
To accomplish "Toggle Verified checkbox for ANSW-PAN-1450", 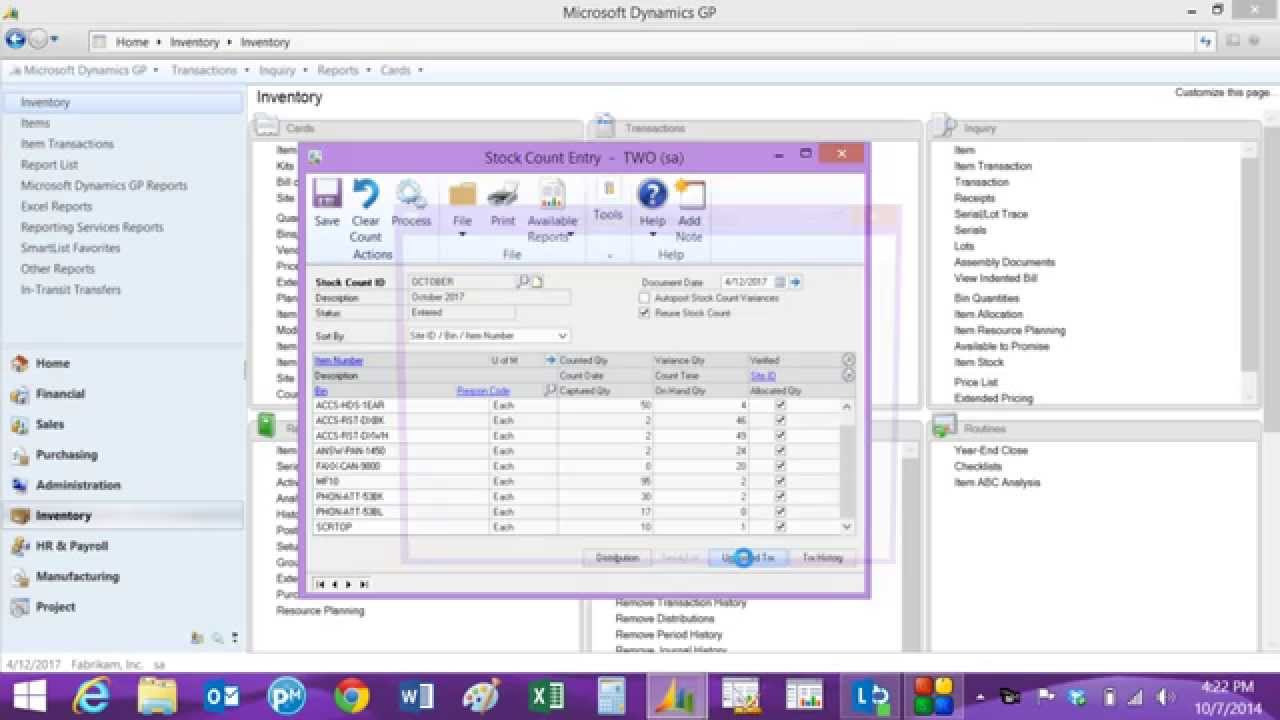I will 780,451.
